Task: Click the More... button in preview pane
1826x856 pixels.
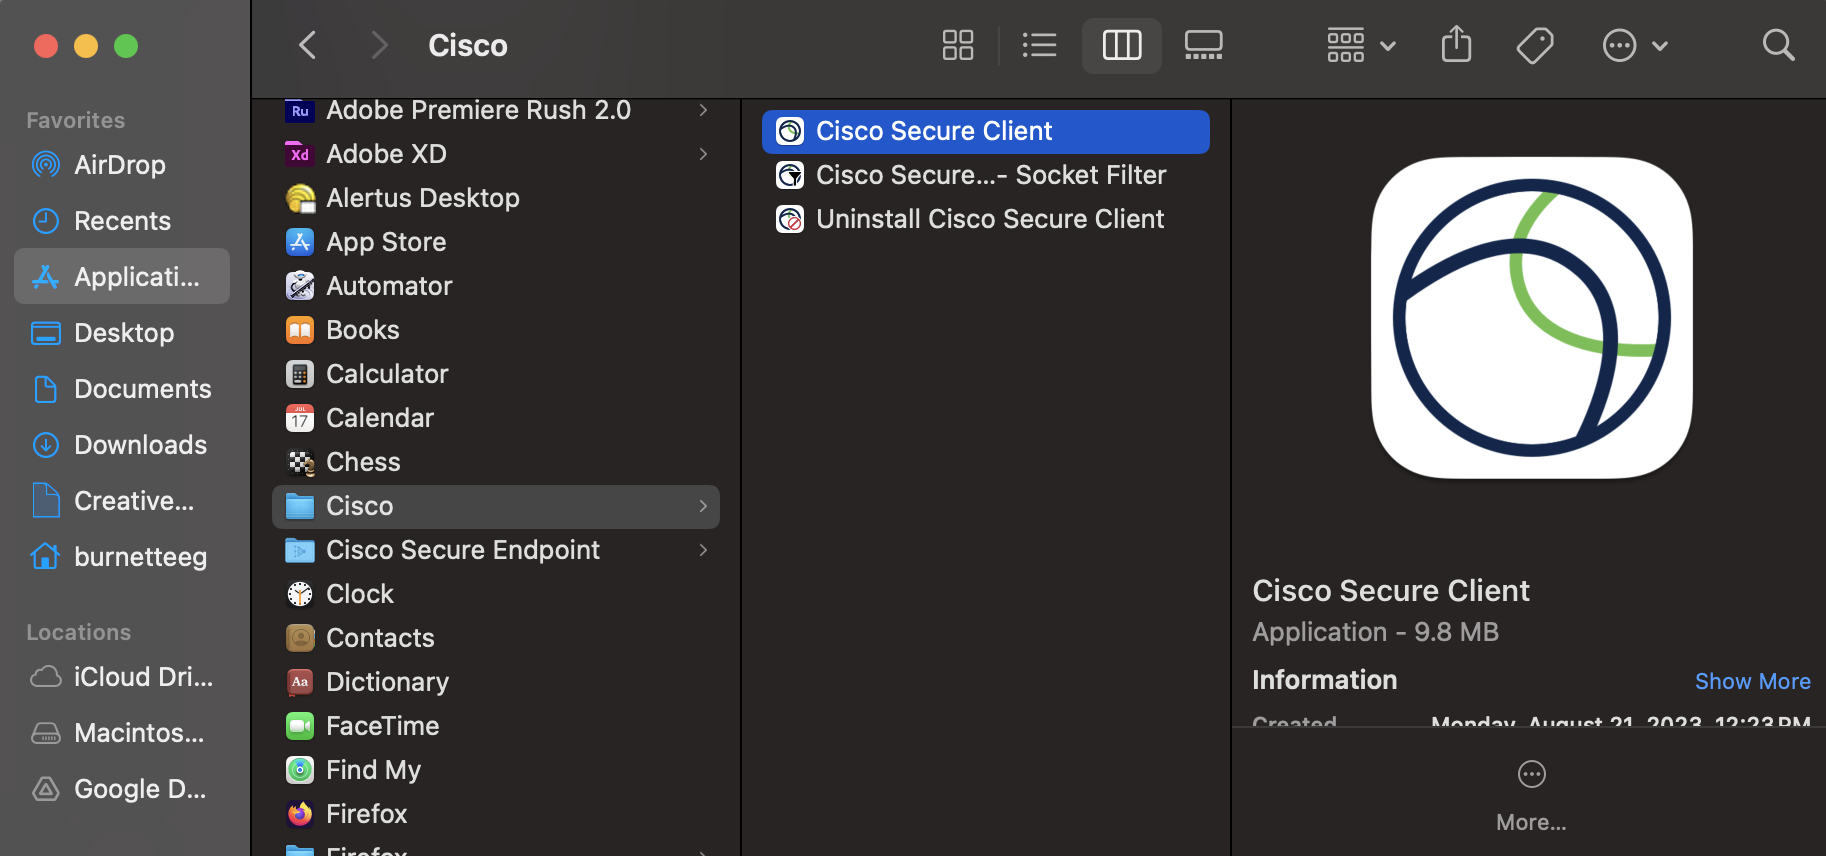Action: click(1531, 796)
